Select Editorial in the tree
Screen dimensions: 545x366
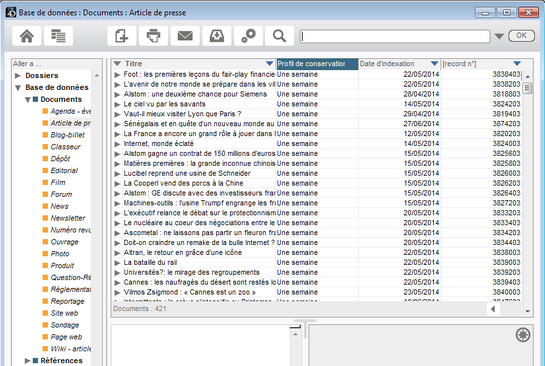point(64,171)
